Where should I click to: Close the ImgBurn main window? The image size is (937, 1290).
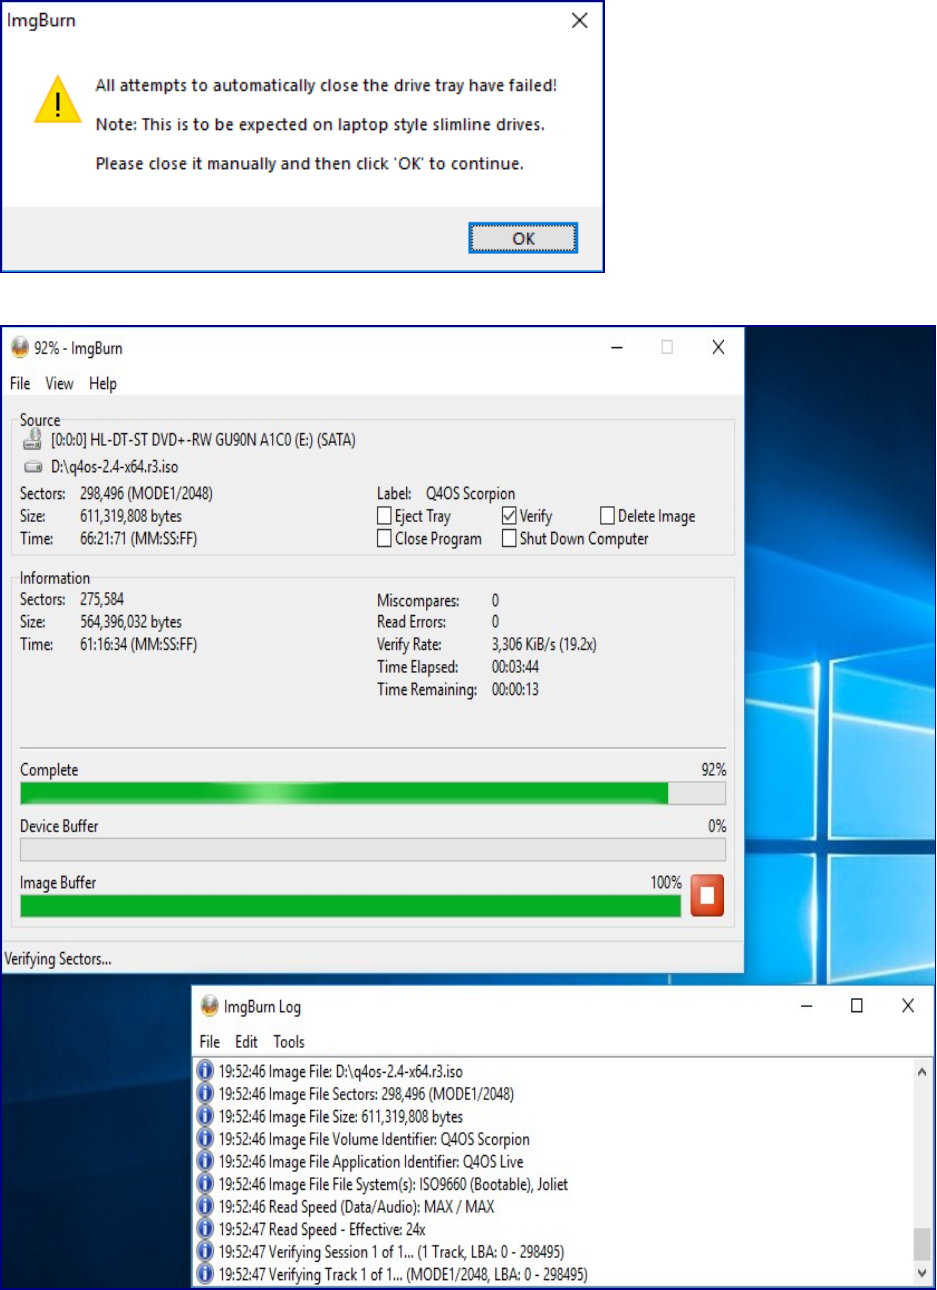718,348
